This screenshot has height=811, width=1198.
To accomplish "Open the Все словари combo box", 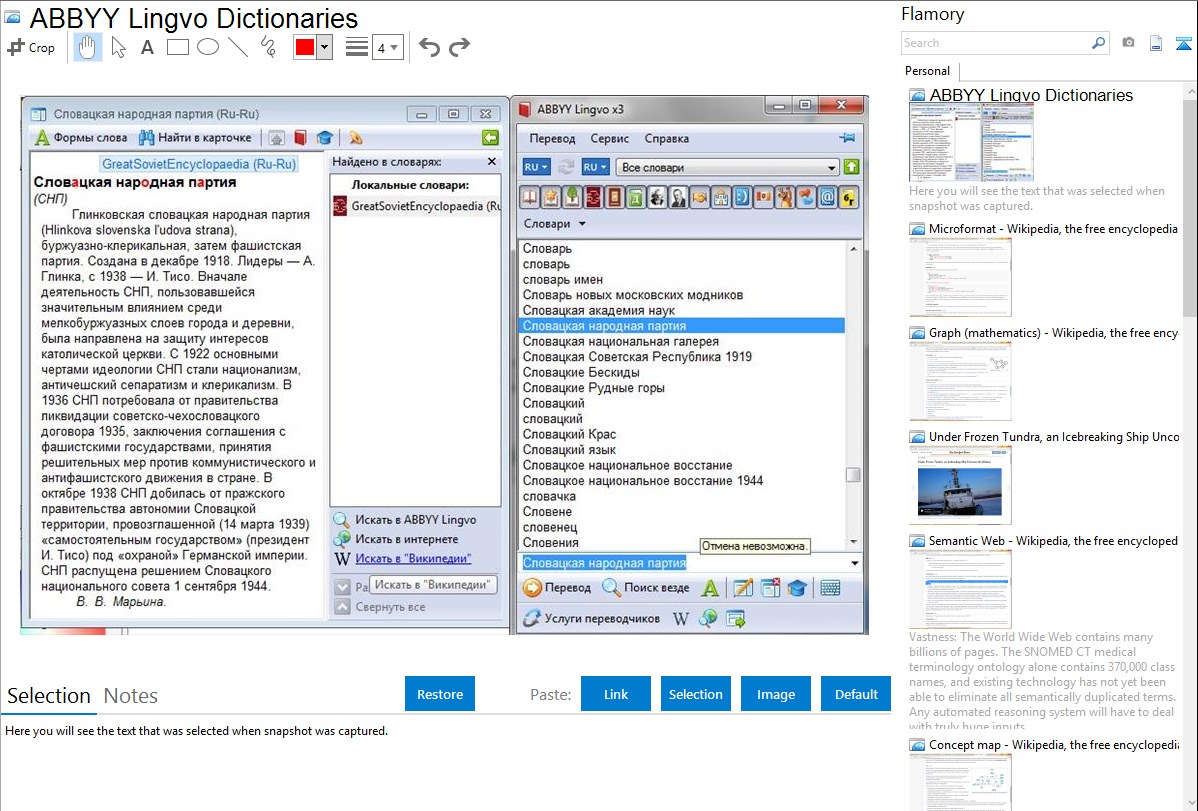I will tap(727, 167).
